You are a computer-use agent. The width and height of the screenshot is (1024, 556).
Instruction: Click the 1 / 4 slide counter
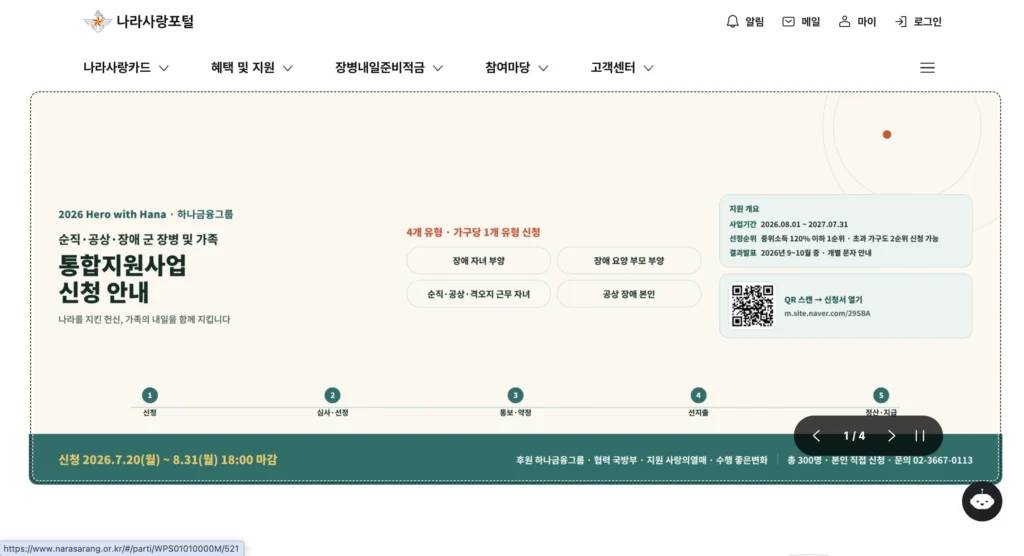[x=854, y=436]
